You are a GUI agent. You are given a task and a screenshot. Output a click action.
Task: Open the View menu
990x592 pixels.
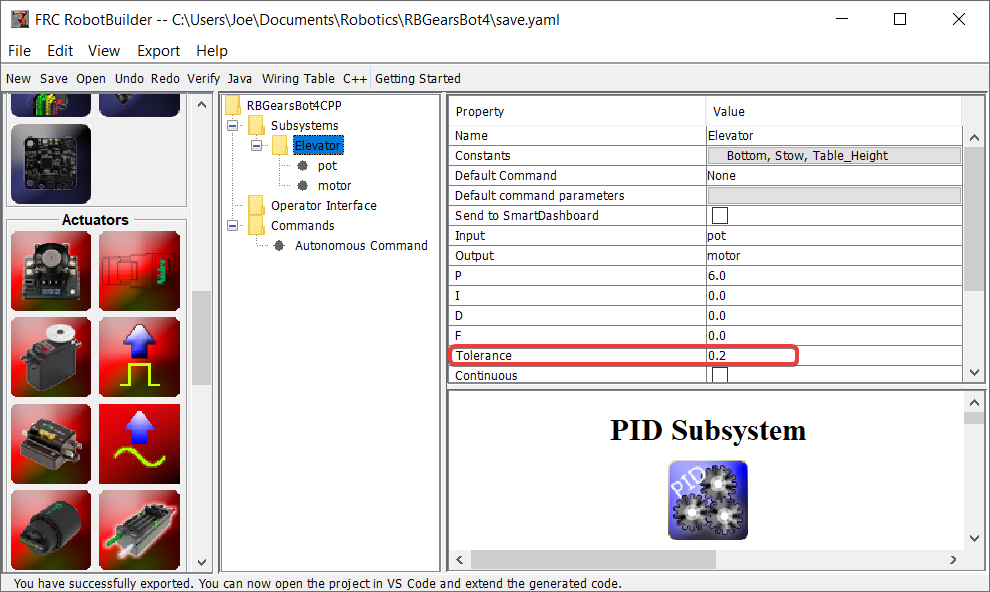point(104,50)
